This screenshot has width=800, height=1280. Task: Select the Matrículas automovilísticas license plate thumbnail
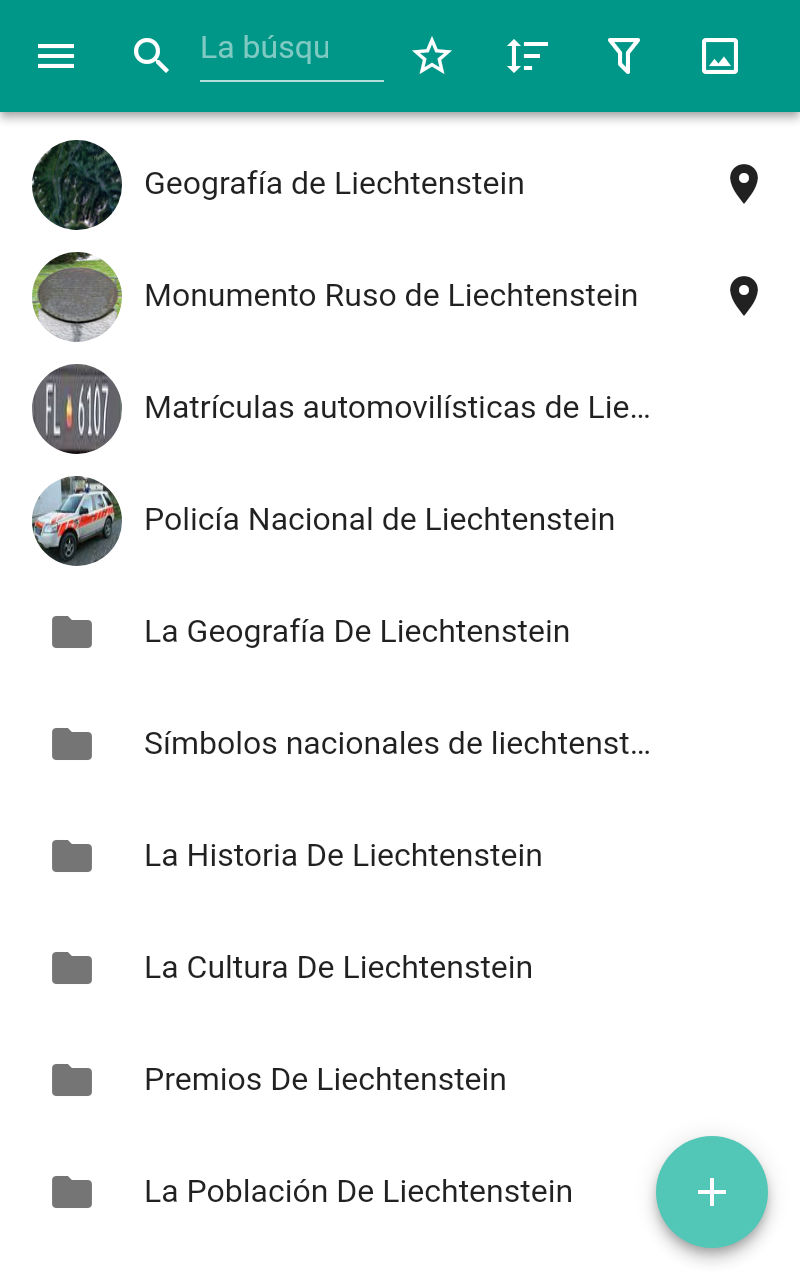tap(77, 409)
